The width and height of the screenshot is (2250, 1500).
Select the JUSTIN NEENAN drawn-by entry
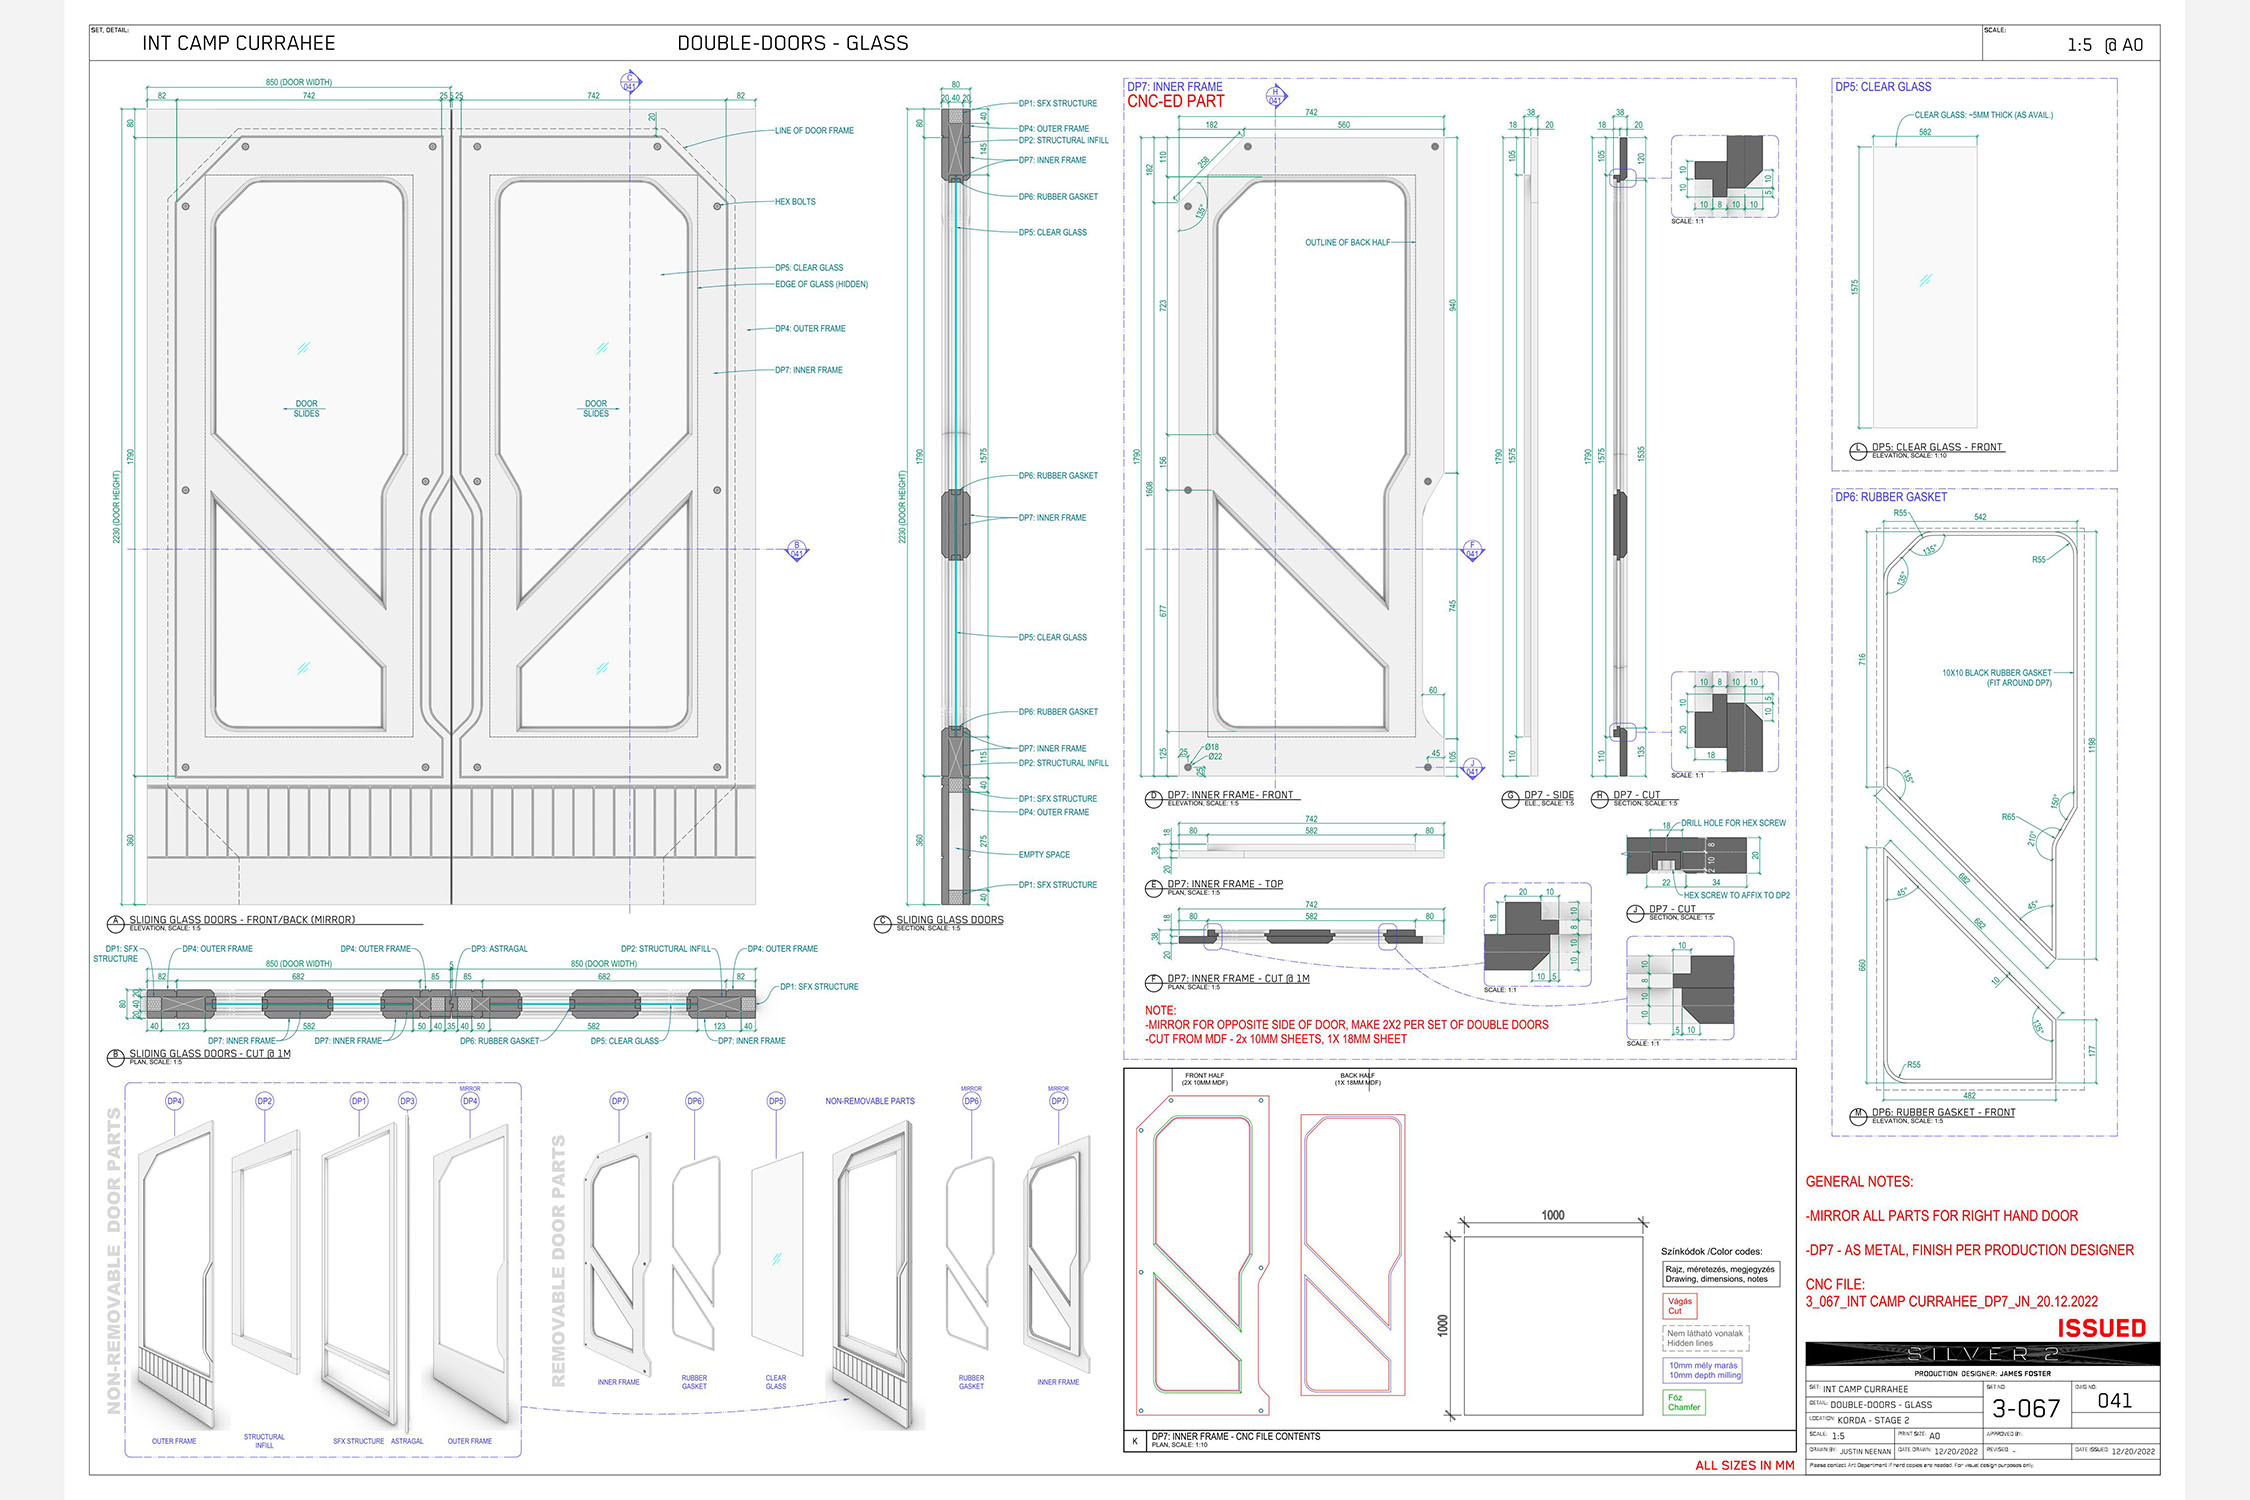pos(1865,1451)
